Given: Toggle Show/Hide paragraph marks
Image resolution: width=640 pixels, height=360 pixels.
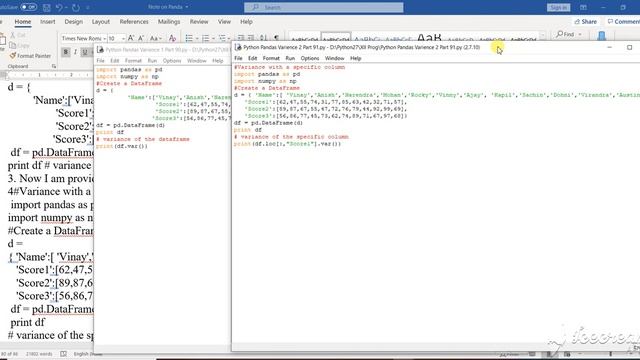Looking at the screenshot, I should pyautogui.click(x=276, y=38).
